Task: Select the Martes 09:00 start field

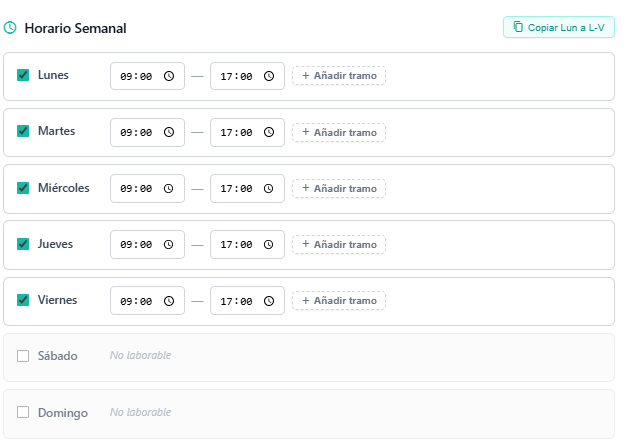Action: [147, 132]
